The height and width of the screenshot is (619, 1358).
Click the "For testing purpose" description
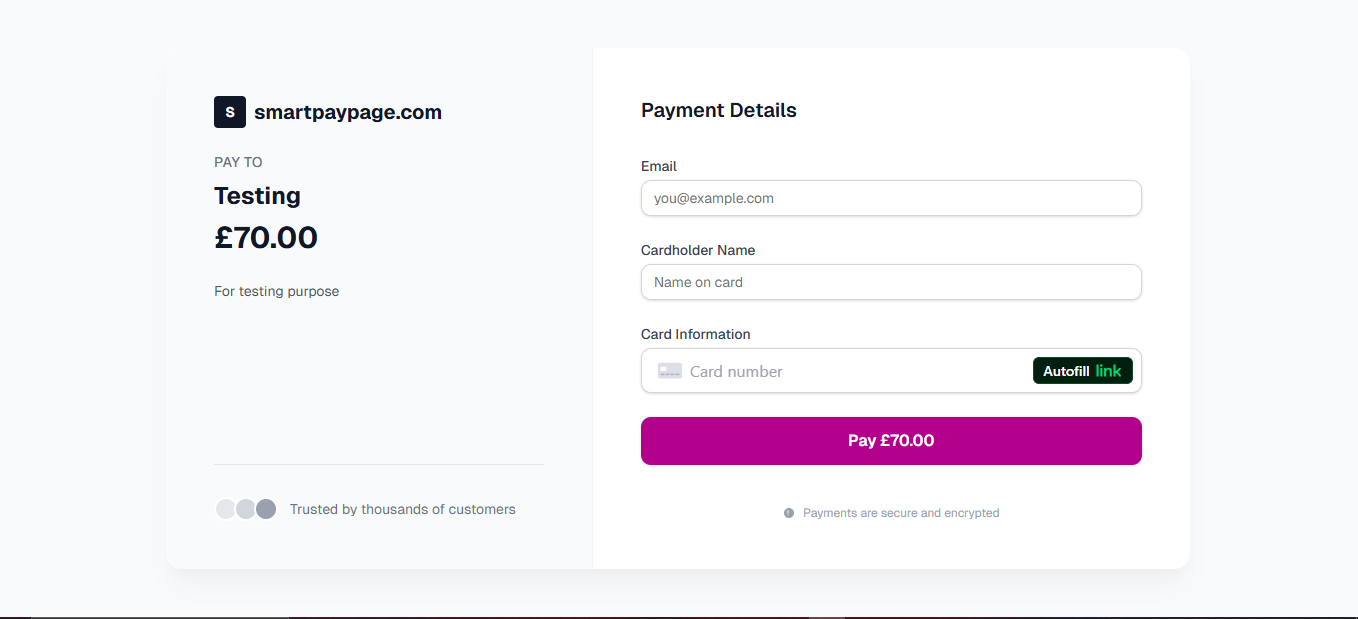[277, 291]
